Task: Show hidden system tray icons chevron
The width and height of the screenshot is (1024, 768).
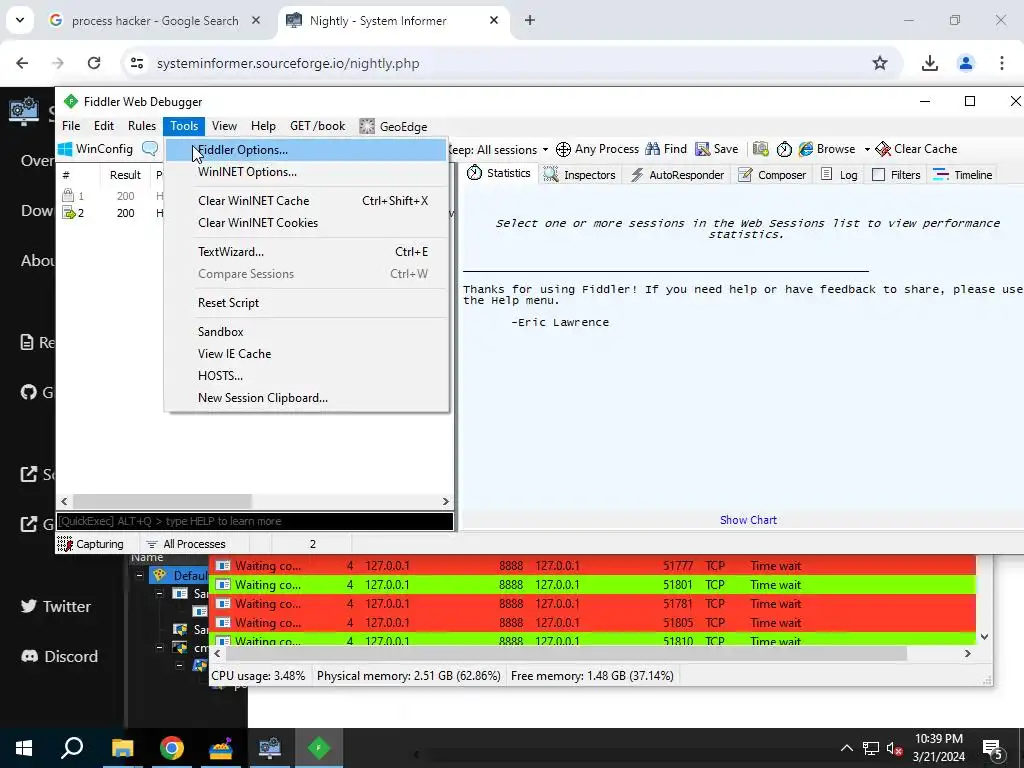Action: [x=846, y=748]
